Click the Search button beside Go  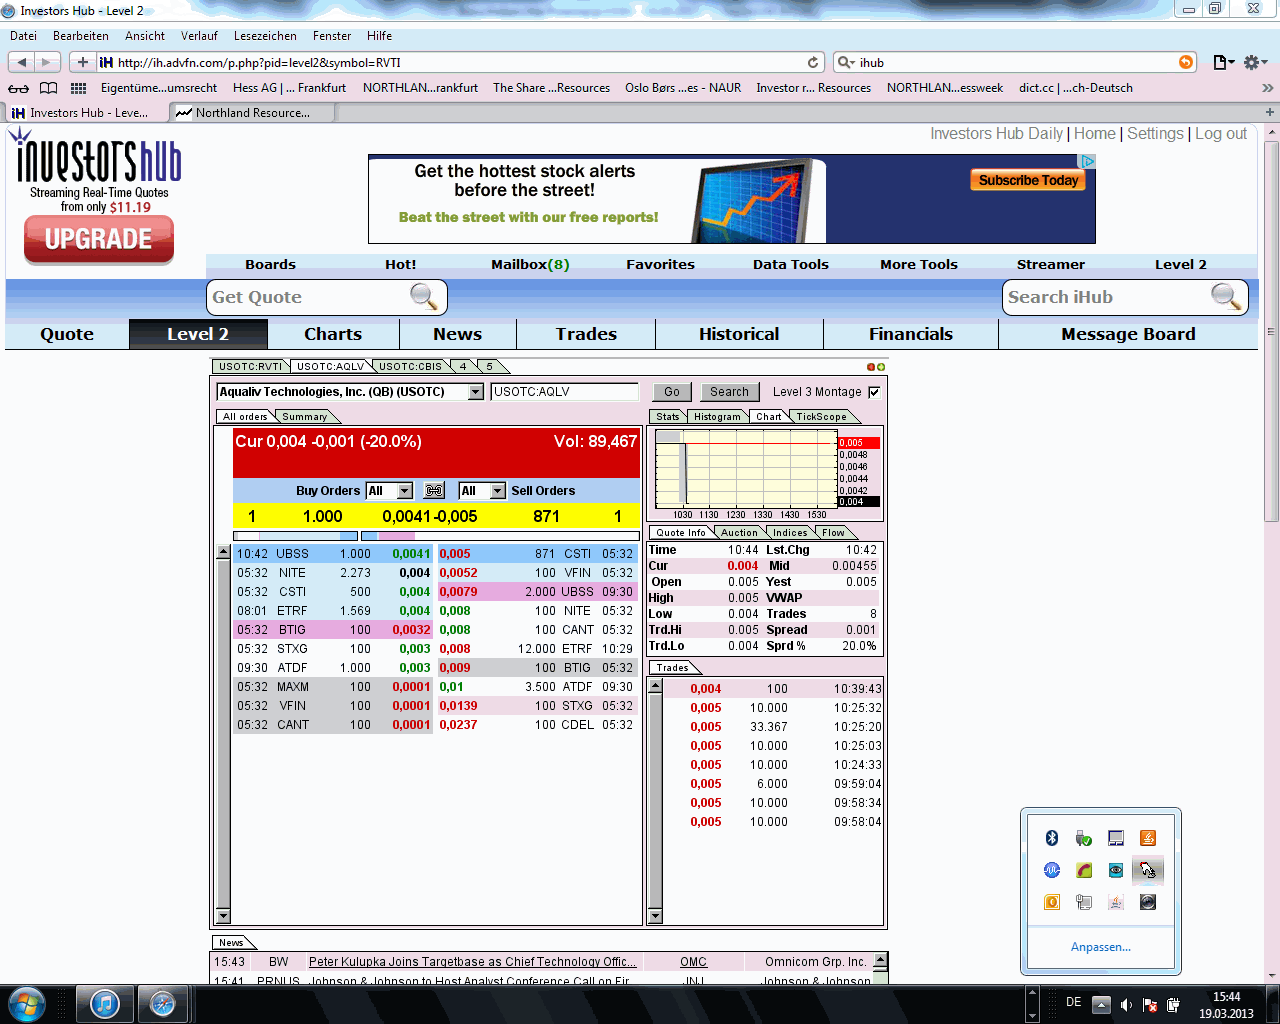(x=729, y=392)
